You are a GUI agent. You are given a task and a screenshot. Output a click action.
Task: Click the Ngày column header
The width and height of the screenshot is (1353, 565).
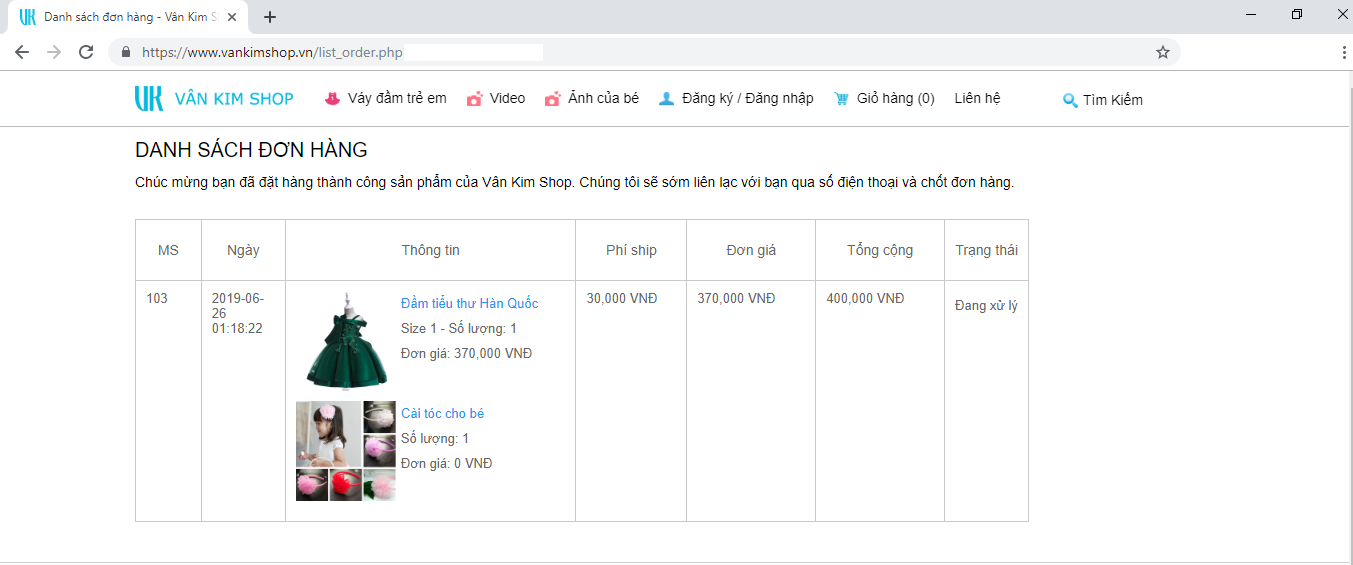point(243,250)
